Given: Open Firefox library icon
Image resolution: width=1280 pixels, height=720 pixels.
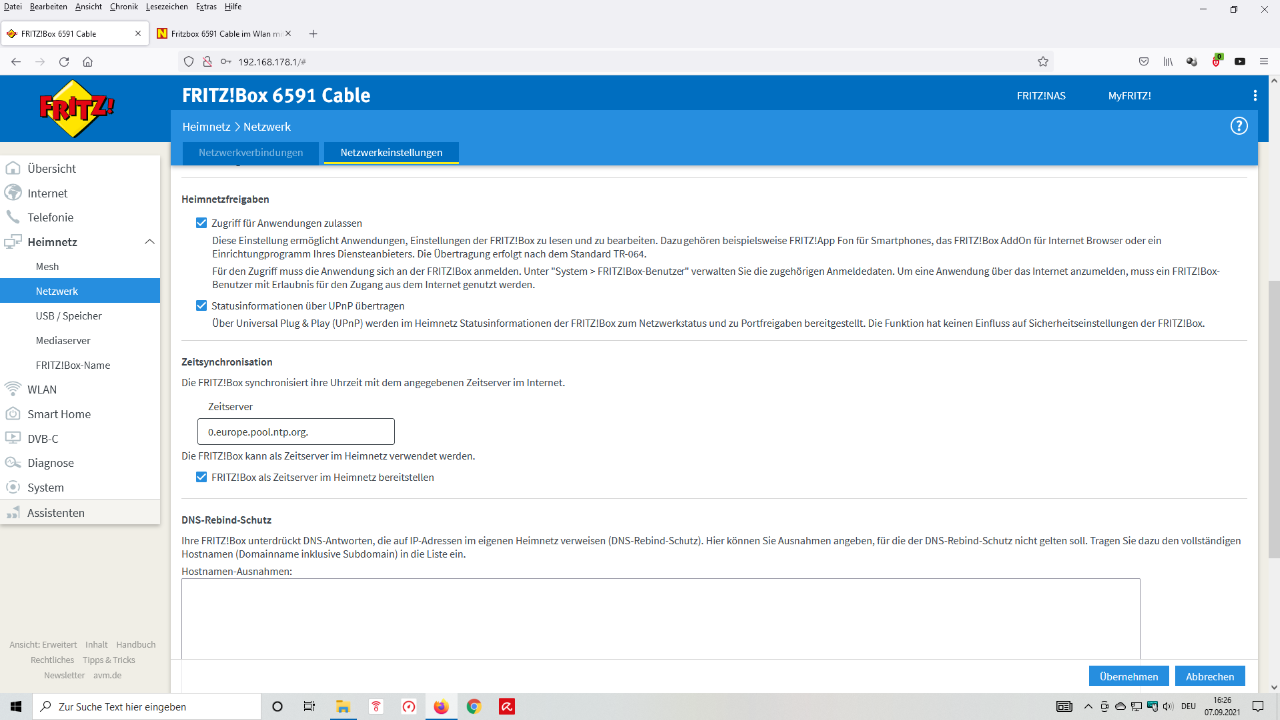Looking at the screenshot, I should click(x=1168, y=61).
